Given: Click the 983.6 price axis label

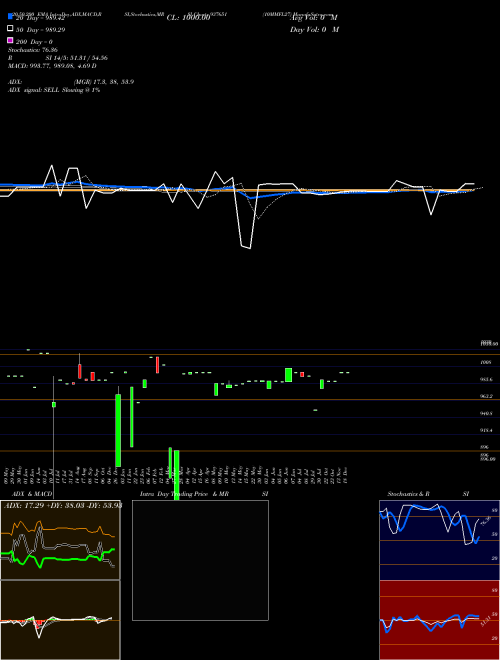Looking at the screenshot, I should 487,379.
